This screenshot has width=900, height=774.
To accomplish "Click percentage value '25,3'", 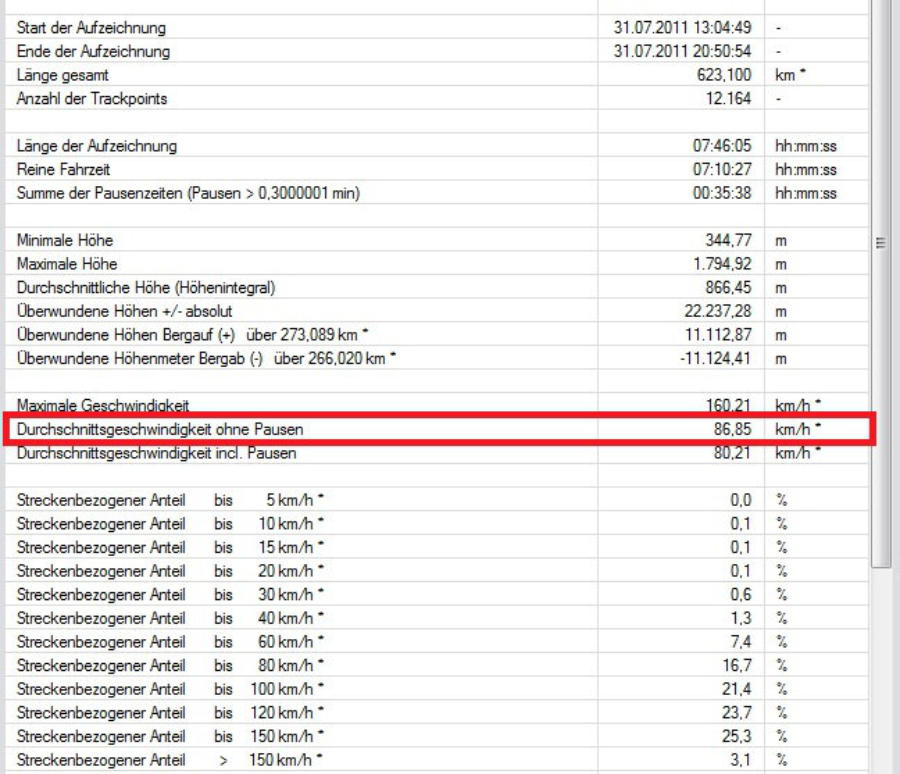I will pos(736,736).
